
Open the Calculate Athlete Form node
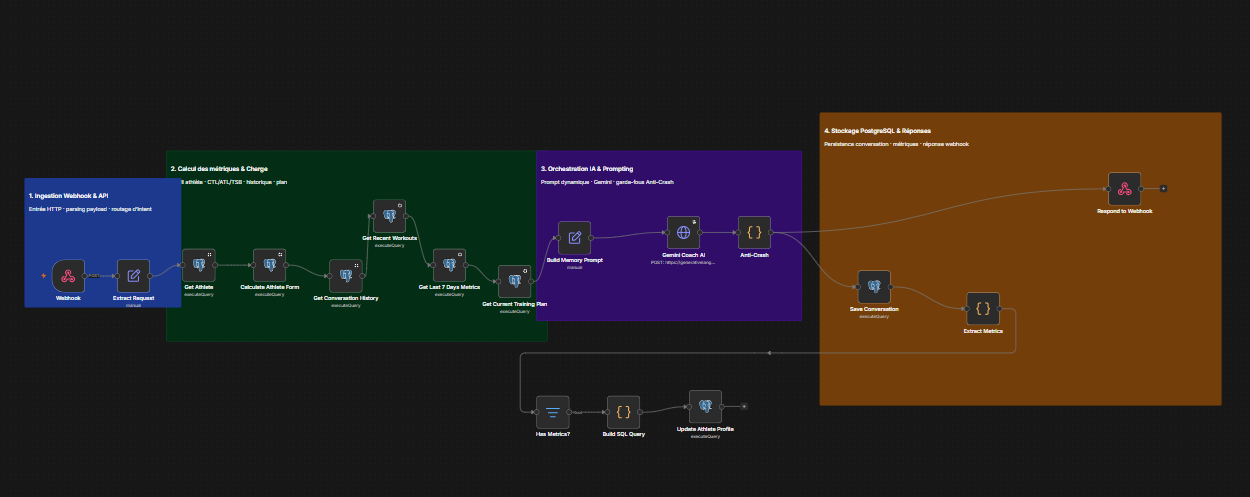[x=269, y=265]
